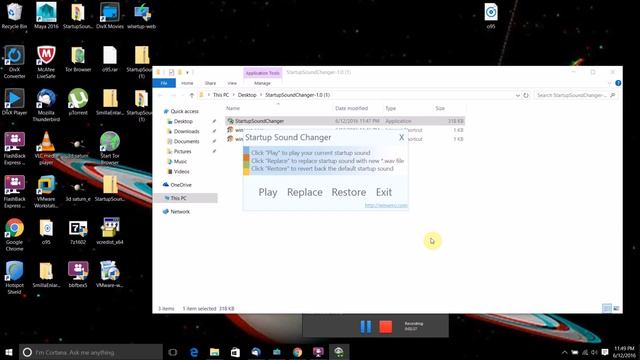Click Restore in Startup Sound Changer
Screen dimensions: 640x360
pyautogui.click(x=349, y=192)
